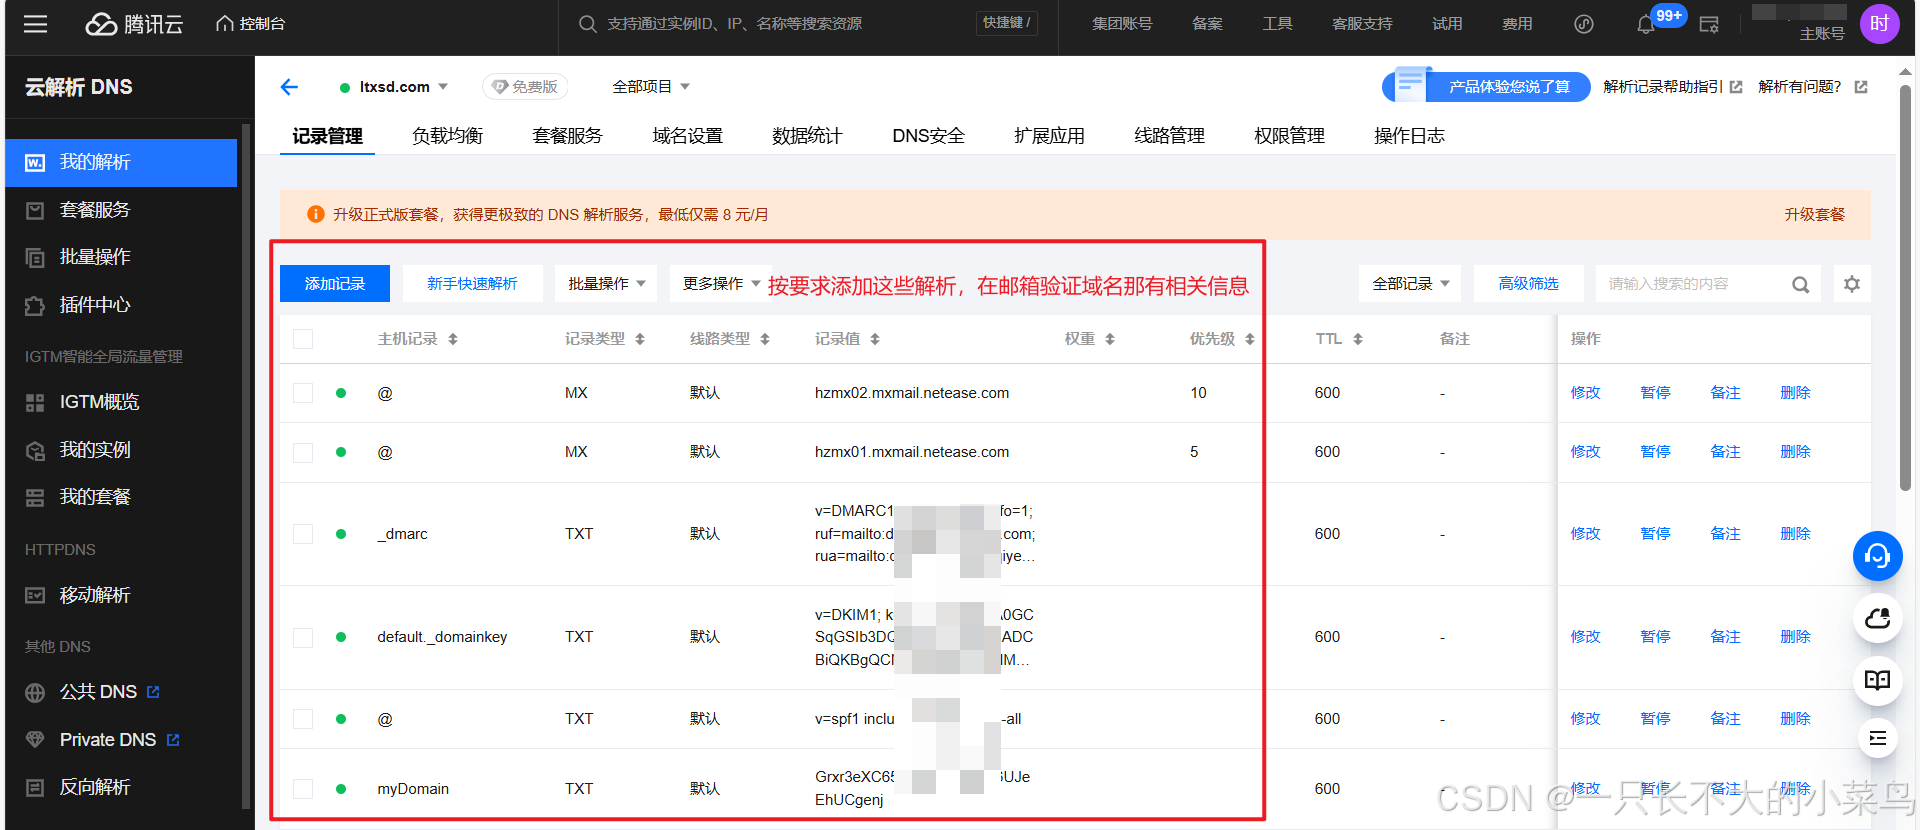Sort by 主机记录 column arrows
The width and height of the screenshot is (1920, 830).
(x=453, y=339)
